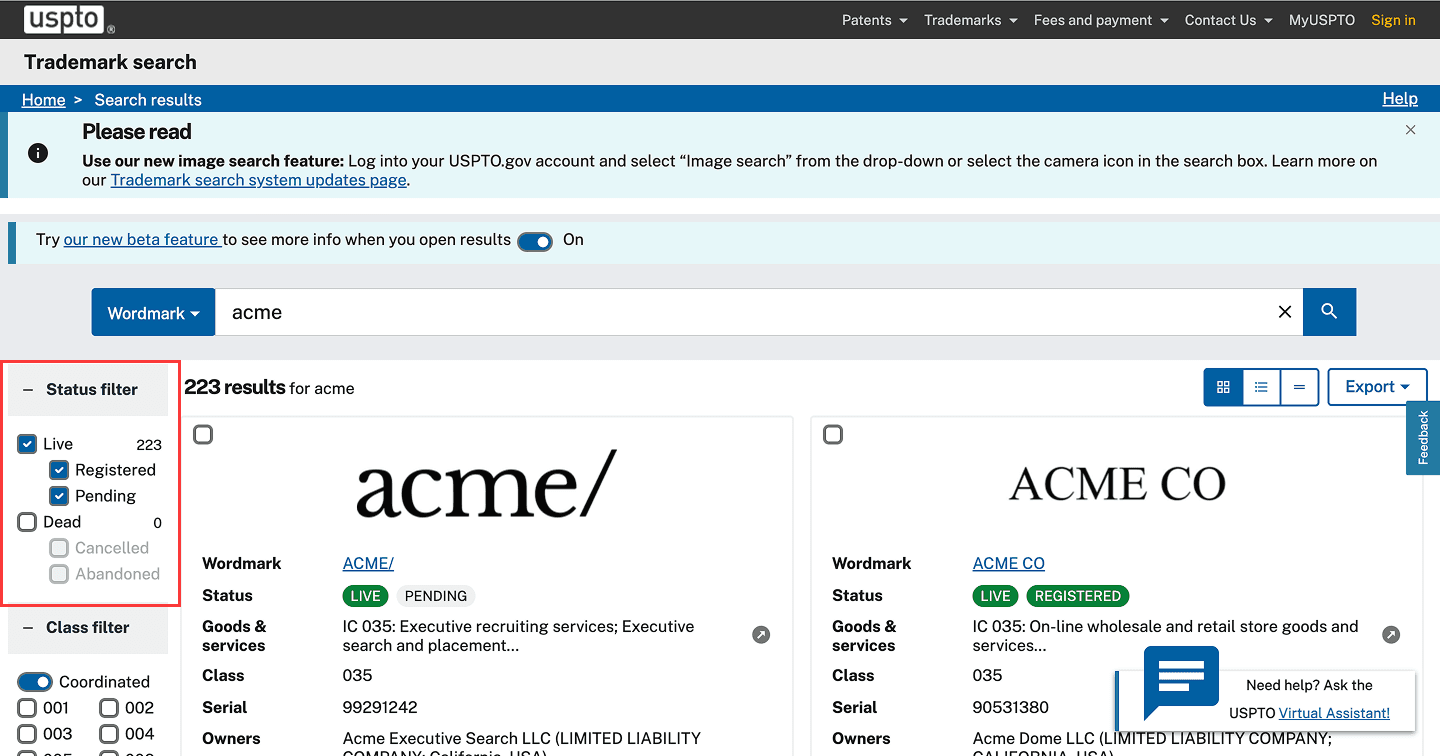1440x756 pixels.
Task: Select the ACME/ result card checkbox
Action: pos(203,435)
